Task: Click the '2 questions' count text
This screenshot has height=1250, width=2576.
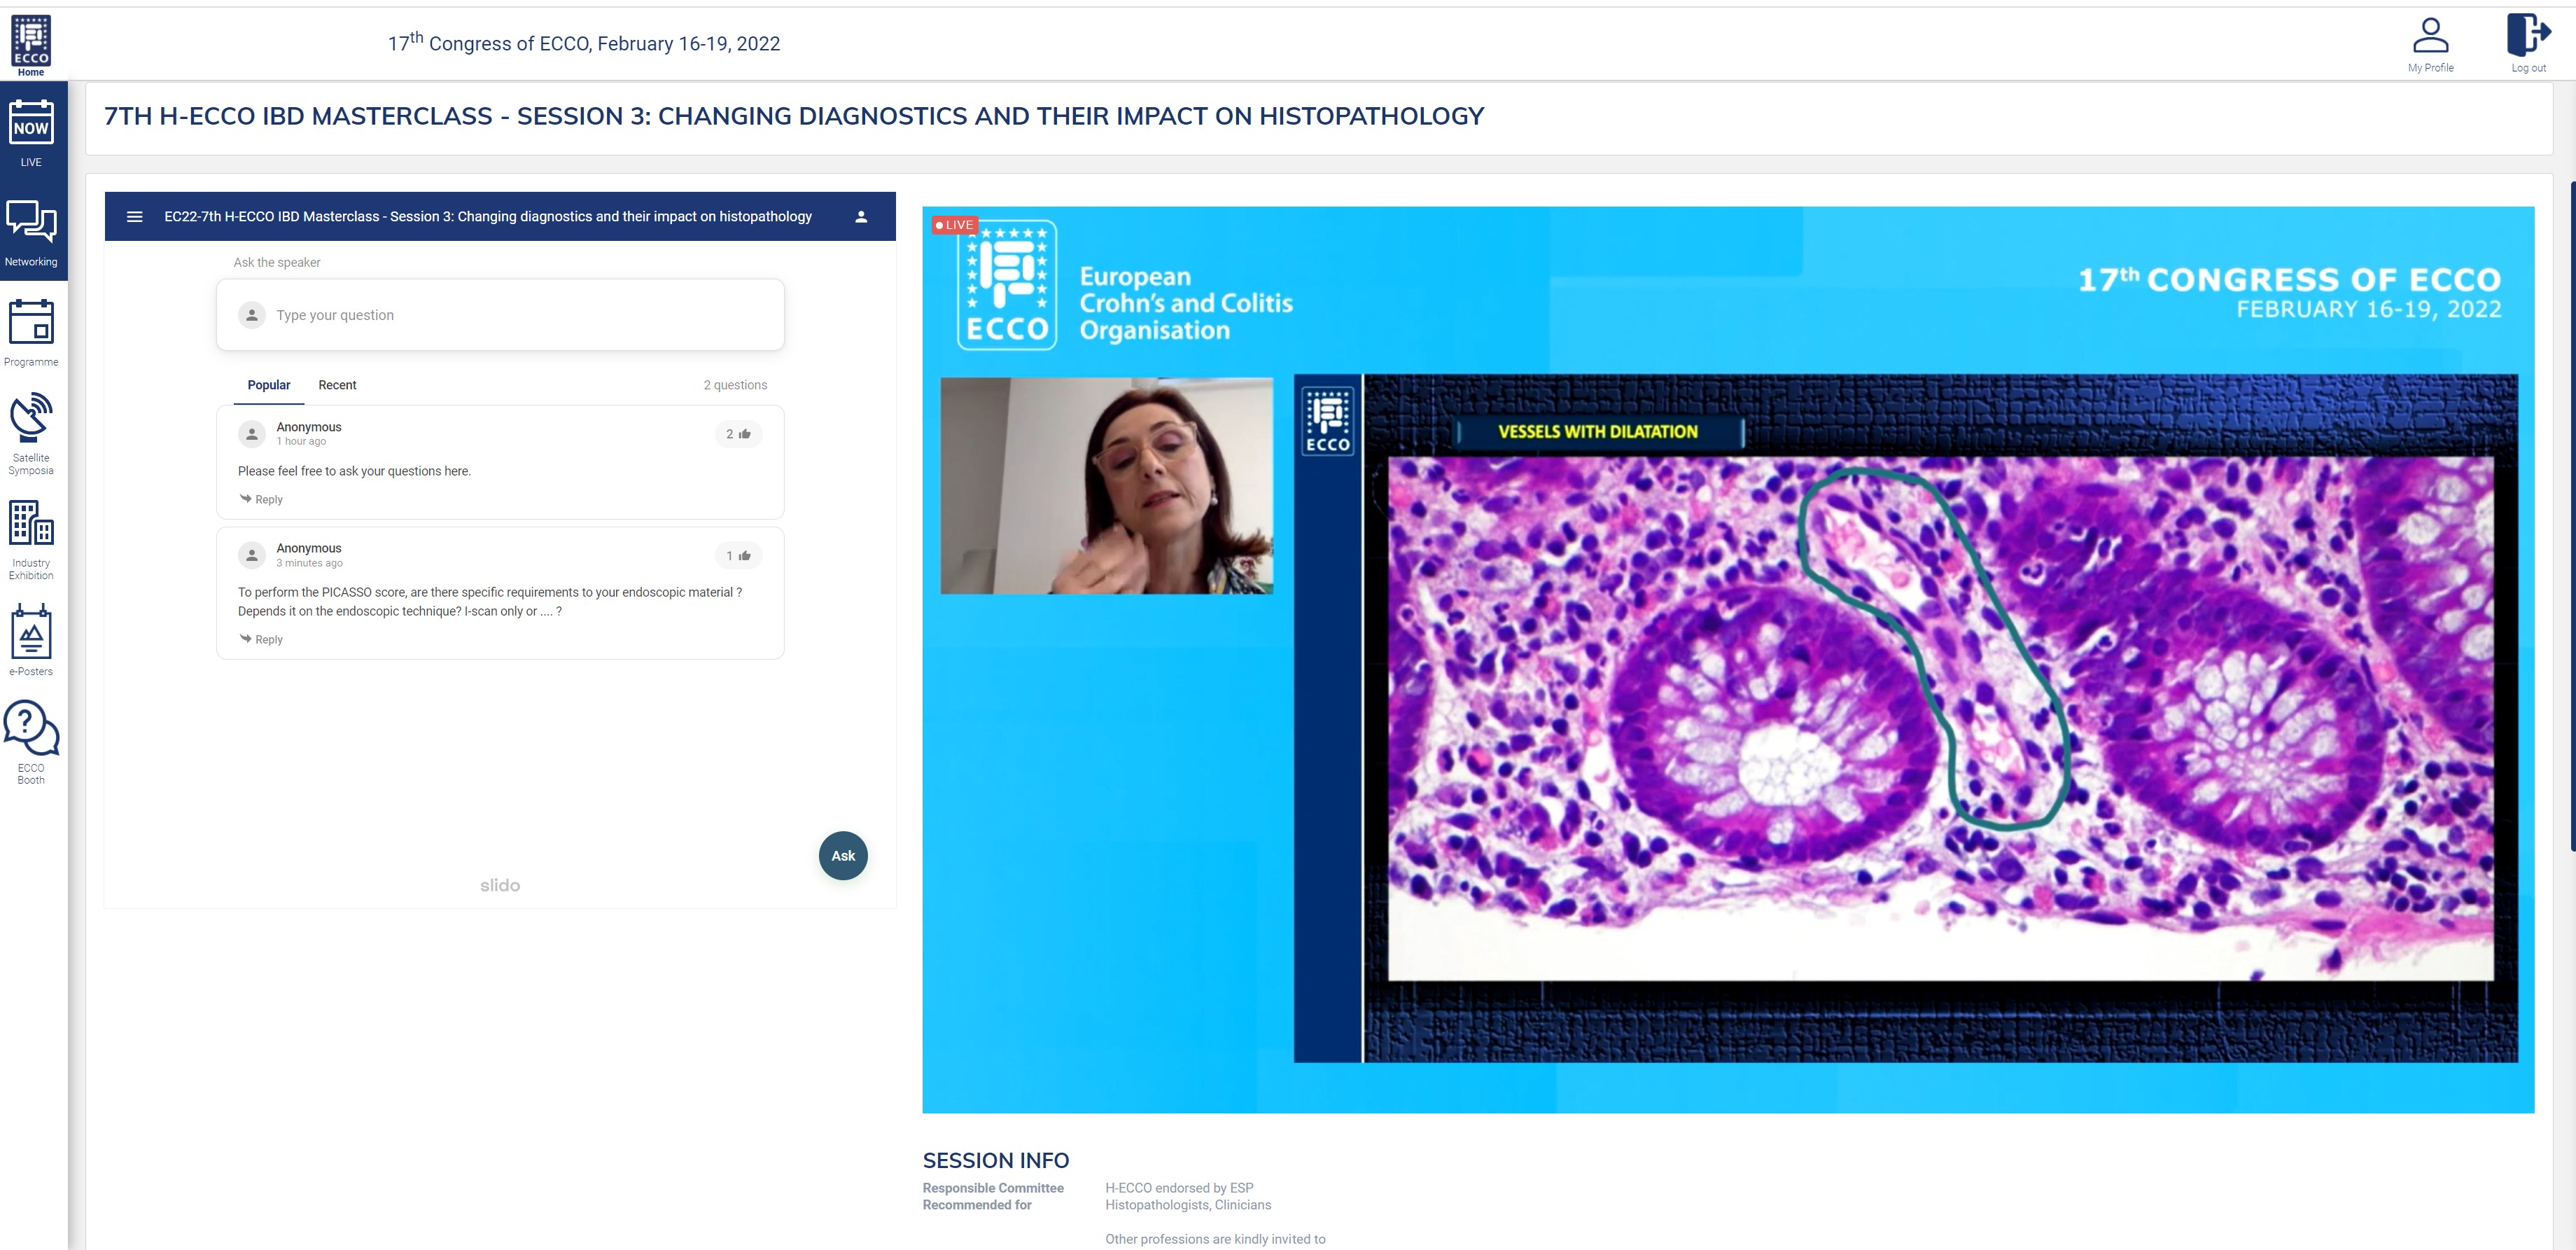Action: click(x=735, y=385)
